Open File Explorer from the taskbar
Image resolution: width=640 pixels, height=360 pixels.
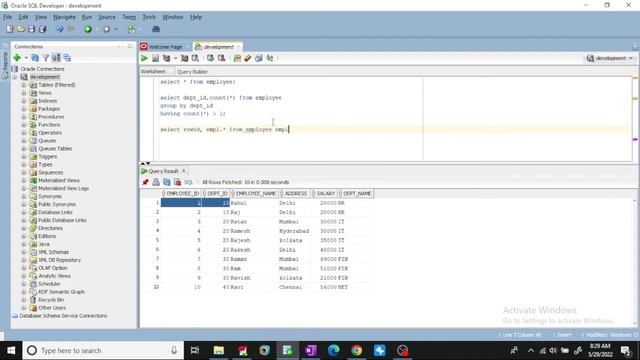click(x=218, y=350)
